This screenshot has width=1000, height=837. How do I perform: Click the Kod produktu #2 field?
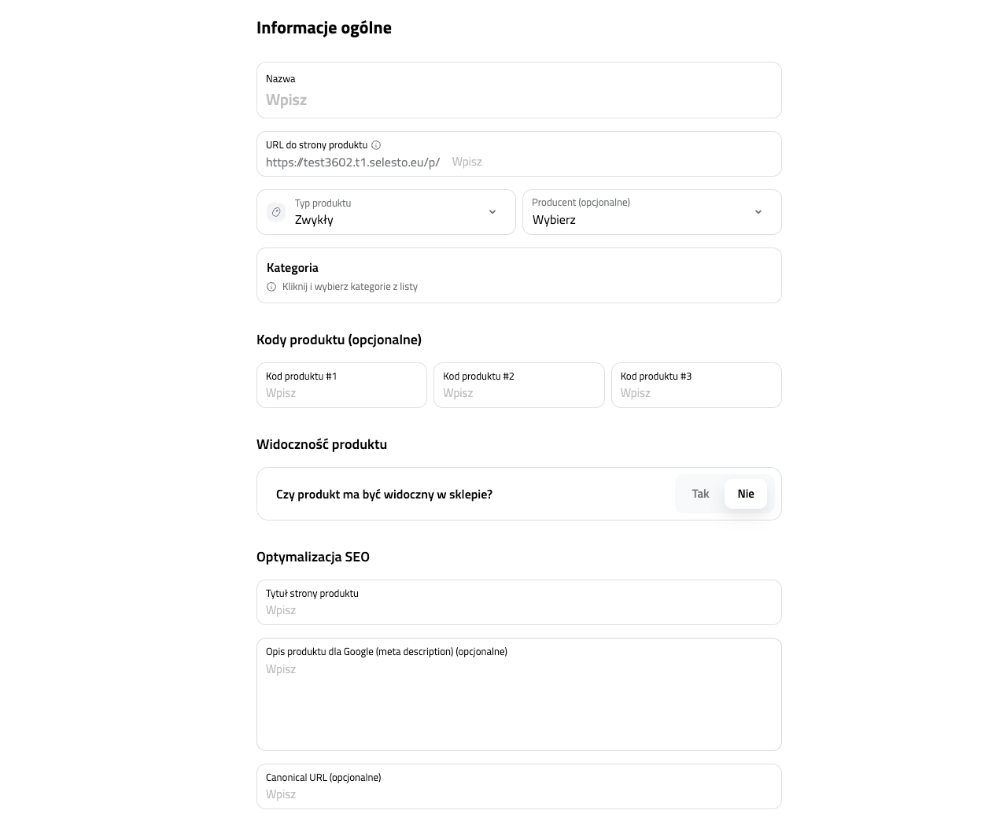(x=518, y=393)
